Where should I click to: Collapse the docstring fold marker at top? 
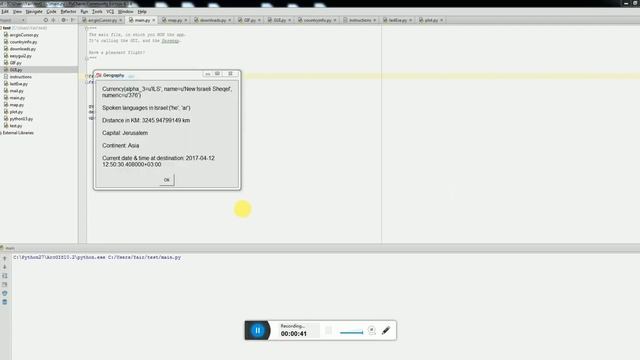click(86, 28)
